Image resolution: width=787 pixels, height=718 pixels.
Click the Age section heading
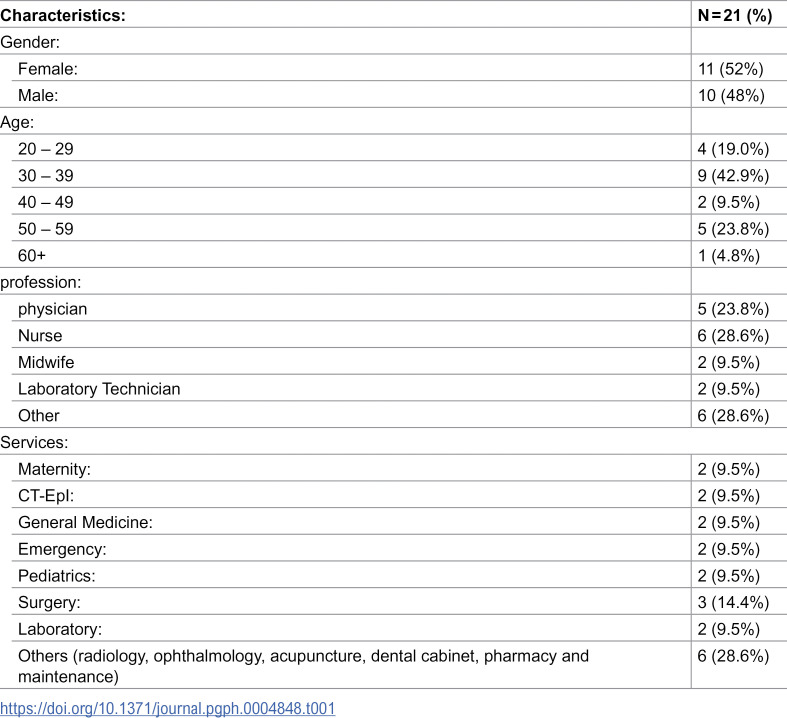click(17, 122)
